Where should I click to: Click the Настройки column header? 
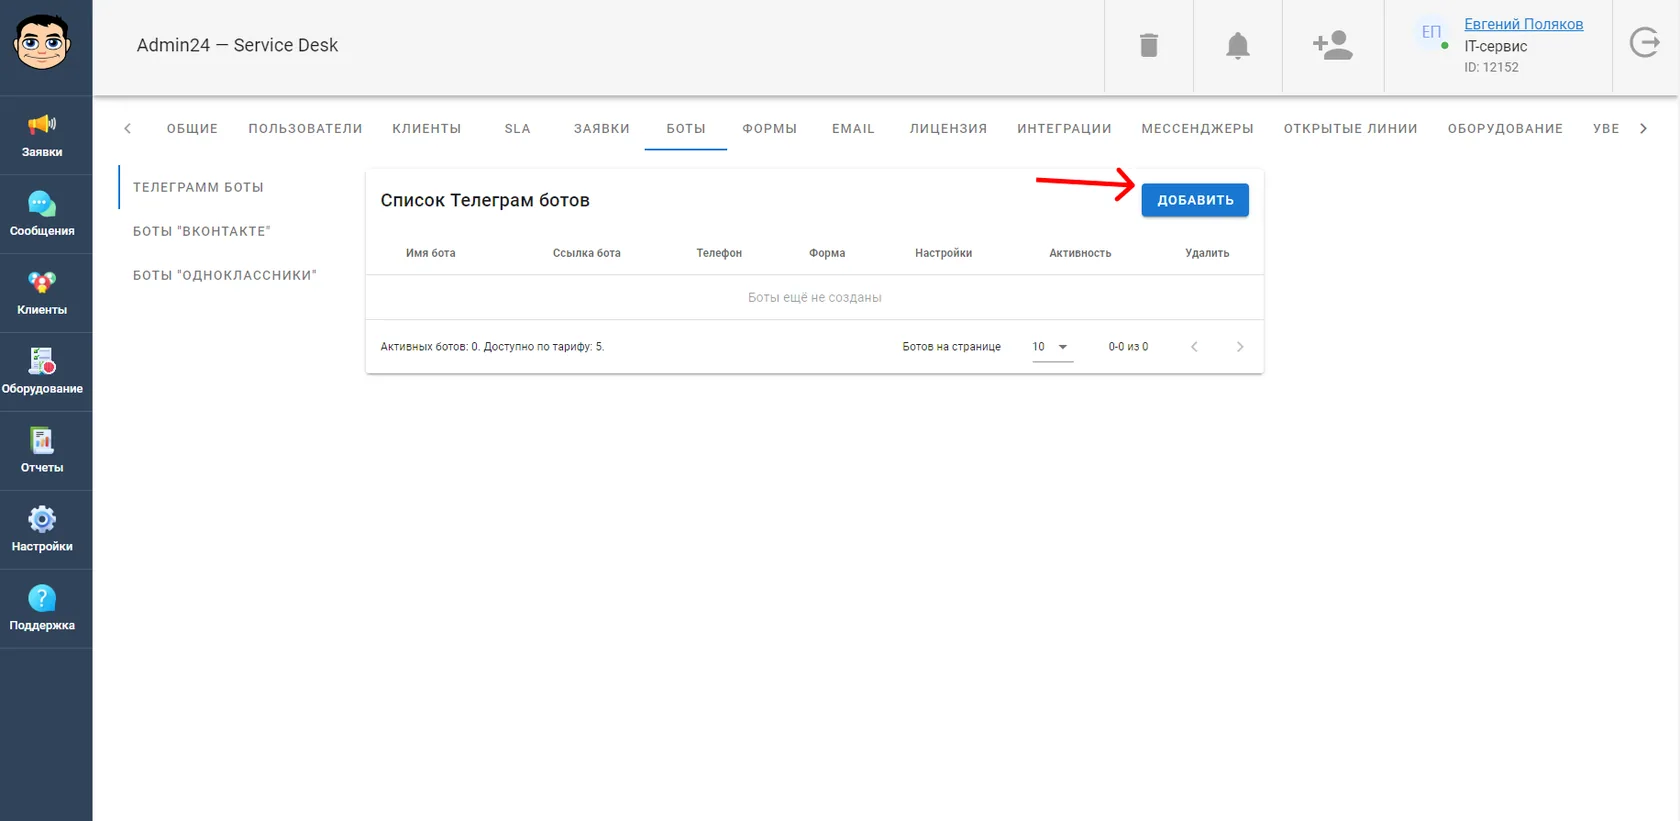943,253
